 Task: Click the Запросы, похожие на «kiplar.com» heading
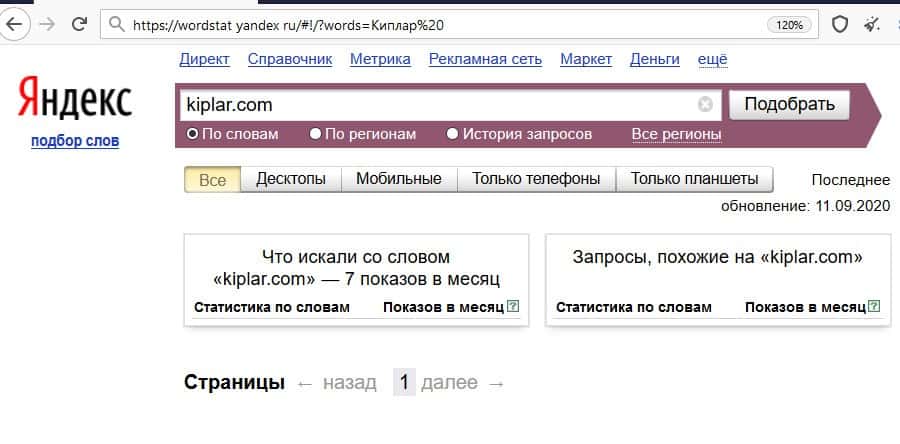717,256
